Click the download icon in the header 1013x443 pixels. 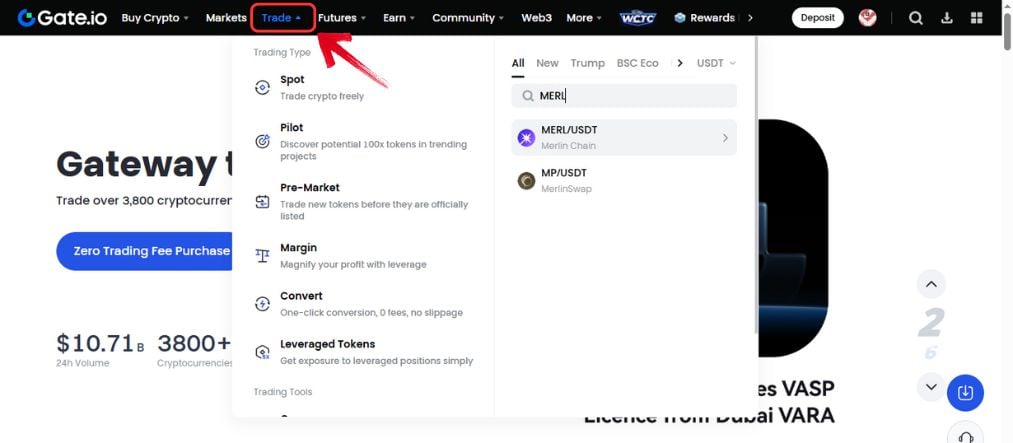(x=946, y=18)
